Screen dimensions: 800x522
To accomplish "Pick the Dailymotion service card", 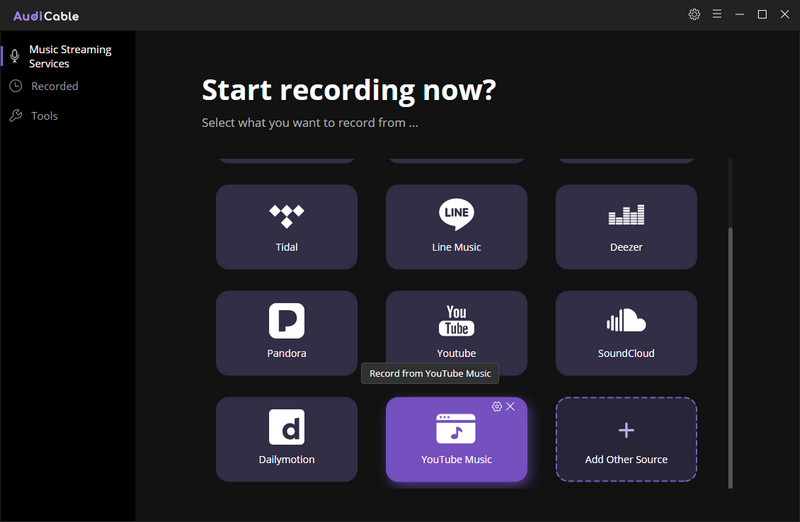I will coord(287,439).
